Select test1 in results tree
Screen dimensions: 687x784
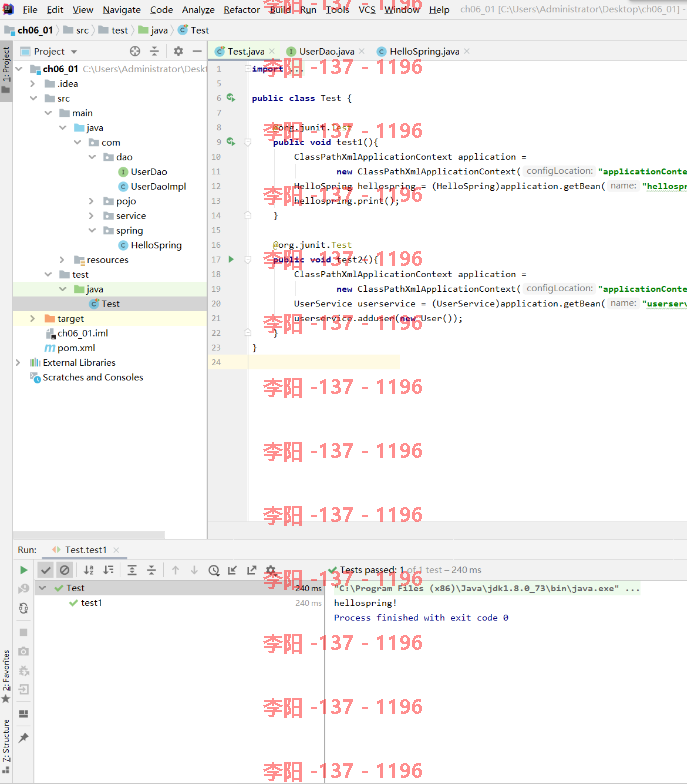pos(91,603)
